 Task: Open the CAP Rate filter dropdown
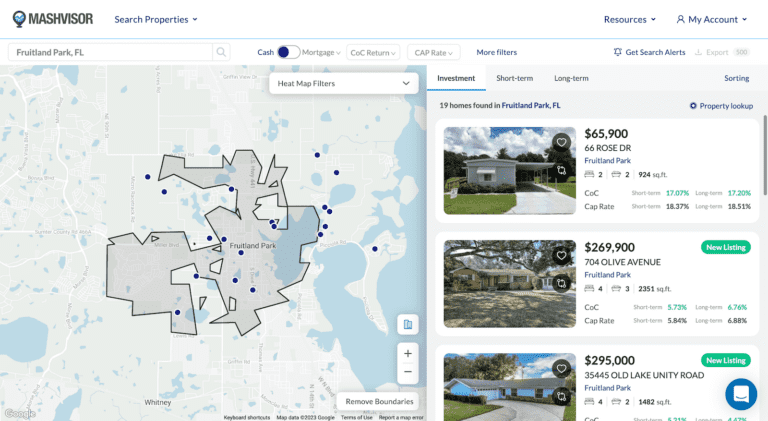pyautogui.click(x=435, y=52)
